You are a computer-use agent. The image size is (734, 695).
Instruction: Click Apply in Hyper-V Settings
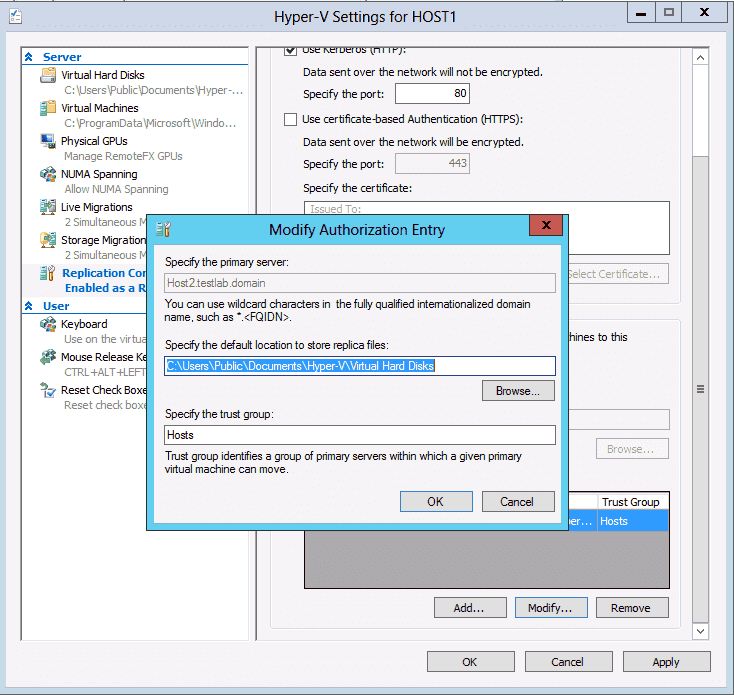(667, 662)
